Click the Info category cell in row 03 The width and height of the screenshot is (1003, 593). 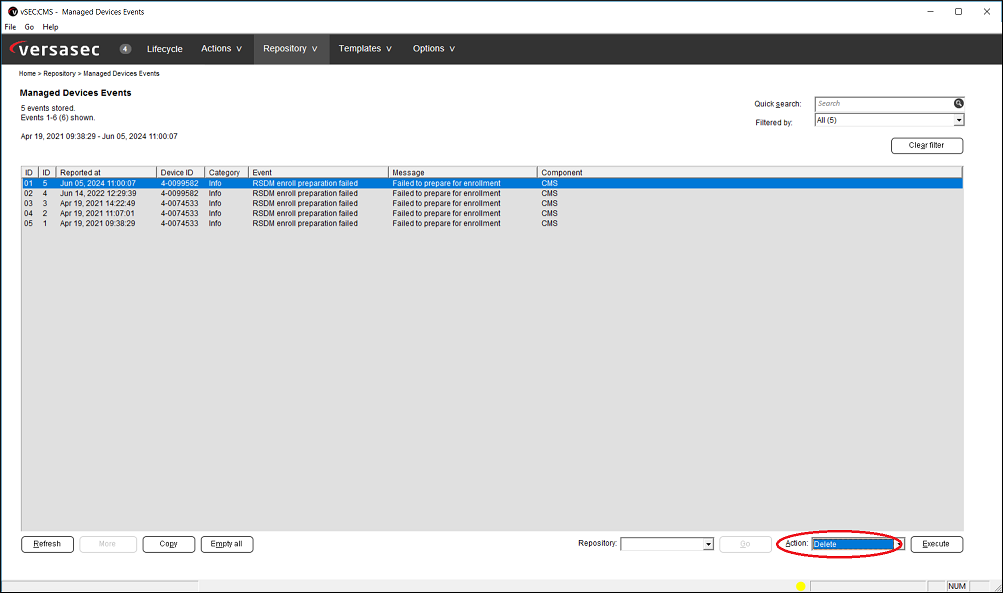pyautogui.click(x=215, y=203)
